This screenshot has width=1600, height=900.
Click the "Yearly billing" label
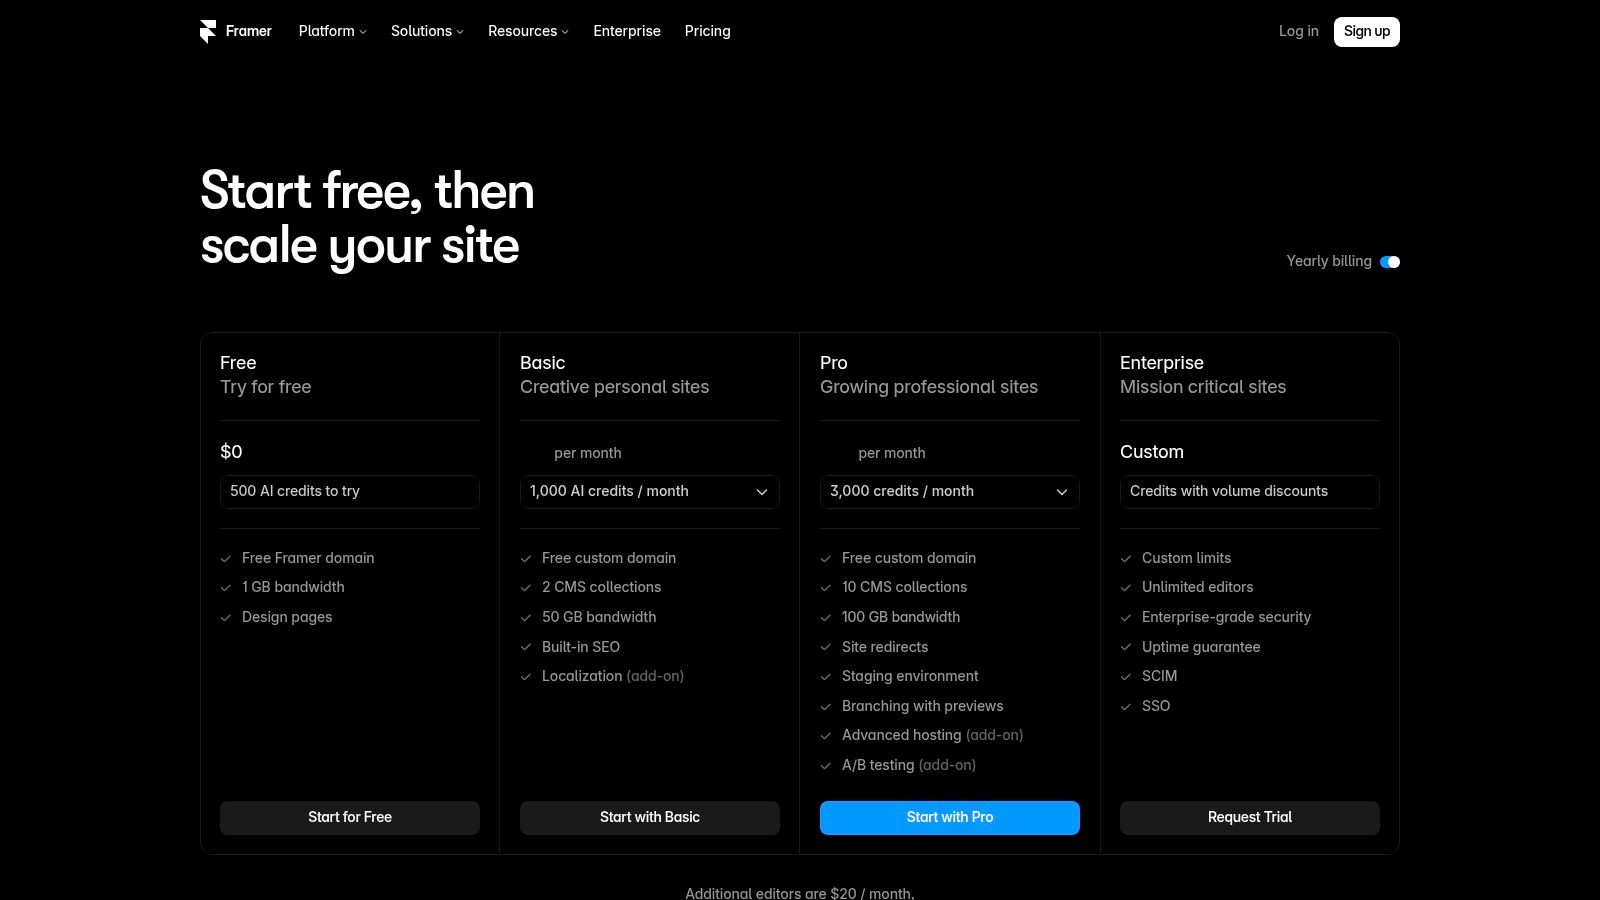click(x=1329, y=261)
